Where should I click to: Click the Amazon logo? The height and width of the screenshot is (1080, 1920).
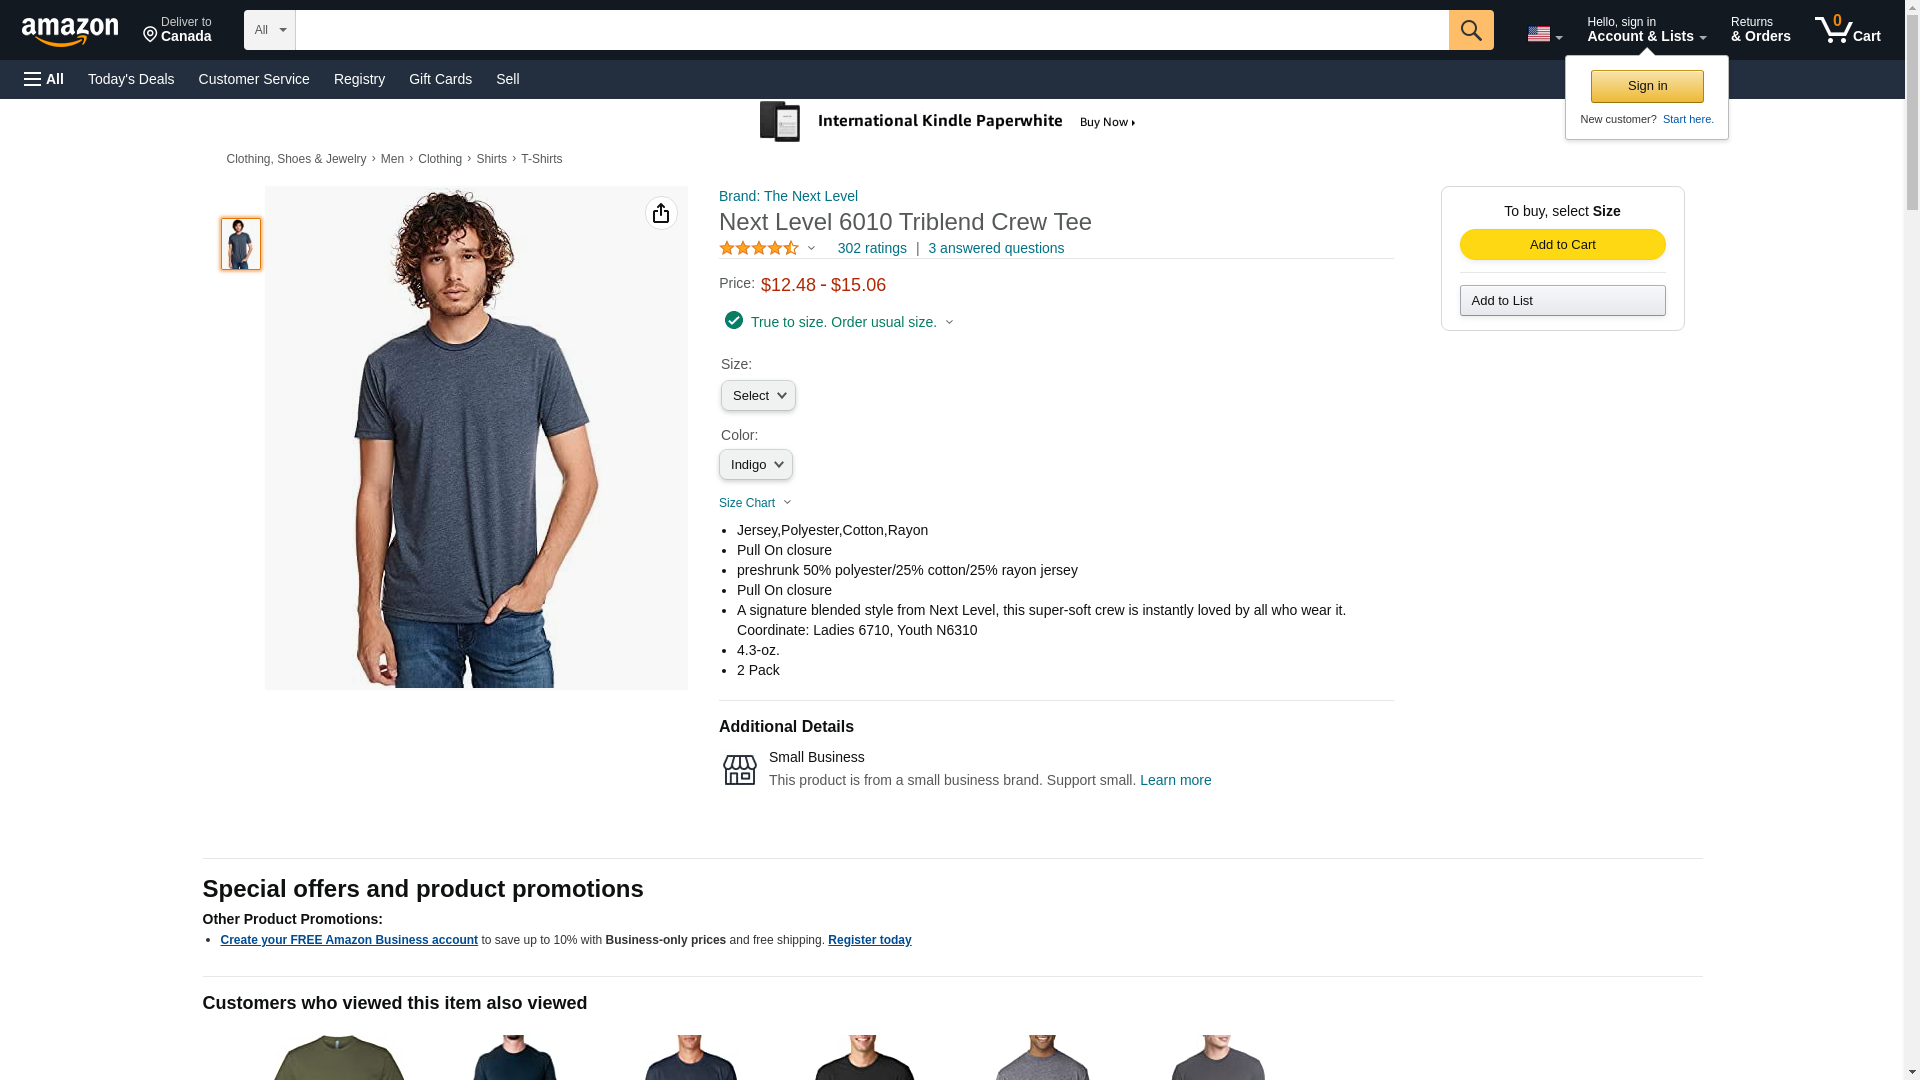70,31
